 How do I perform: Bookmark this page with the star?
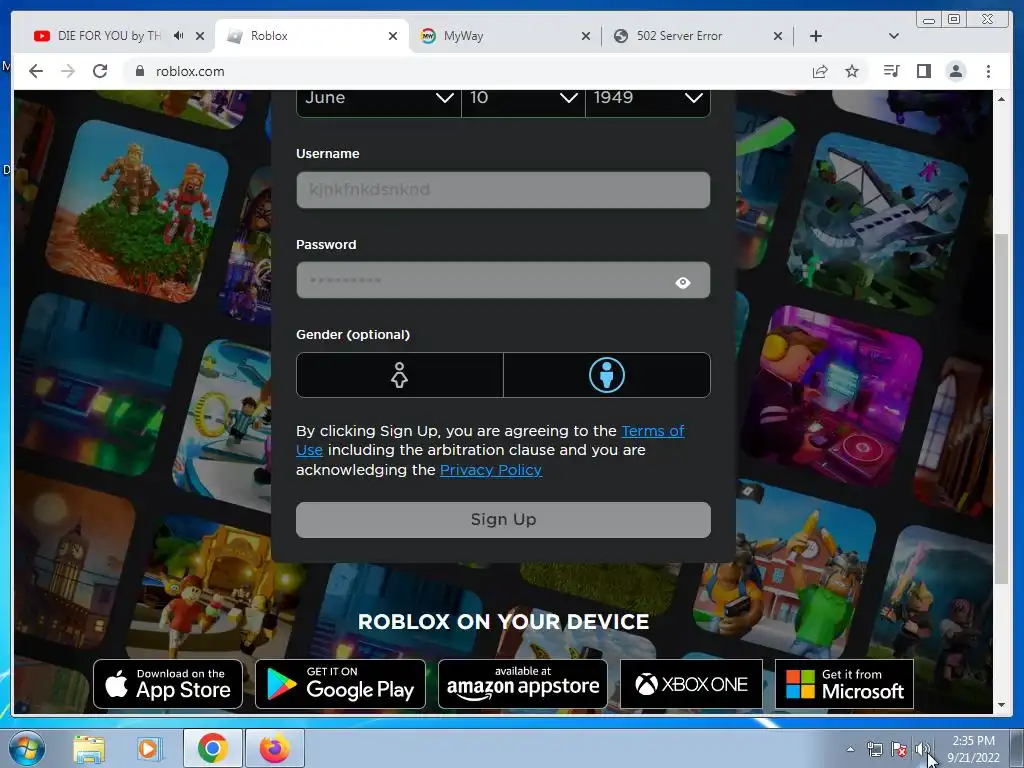click(852, 71)
